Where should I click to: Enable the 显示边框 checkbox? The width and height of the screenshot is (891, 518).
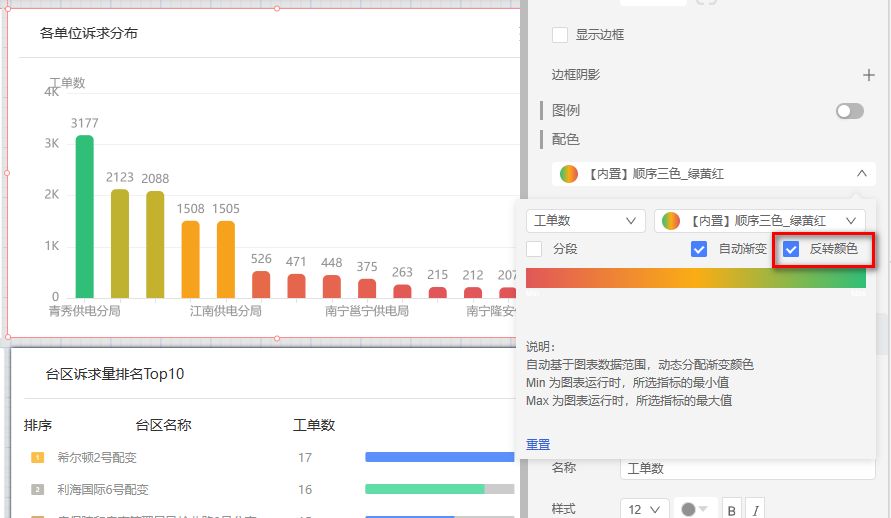tap(560, 35)
